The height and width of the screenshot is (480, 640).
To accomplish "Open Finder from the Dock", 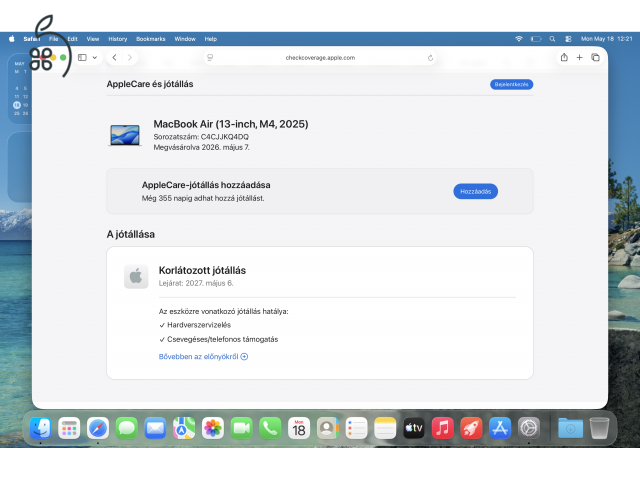I will (x=40, y=428).
